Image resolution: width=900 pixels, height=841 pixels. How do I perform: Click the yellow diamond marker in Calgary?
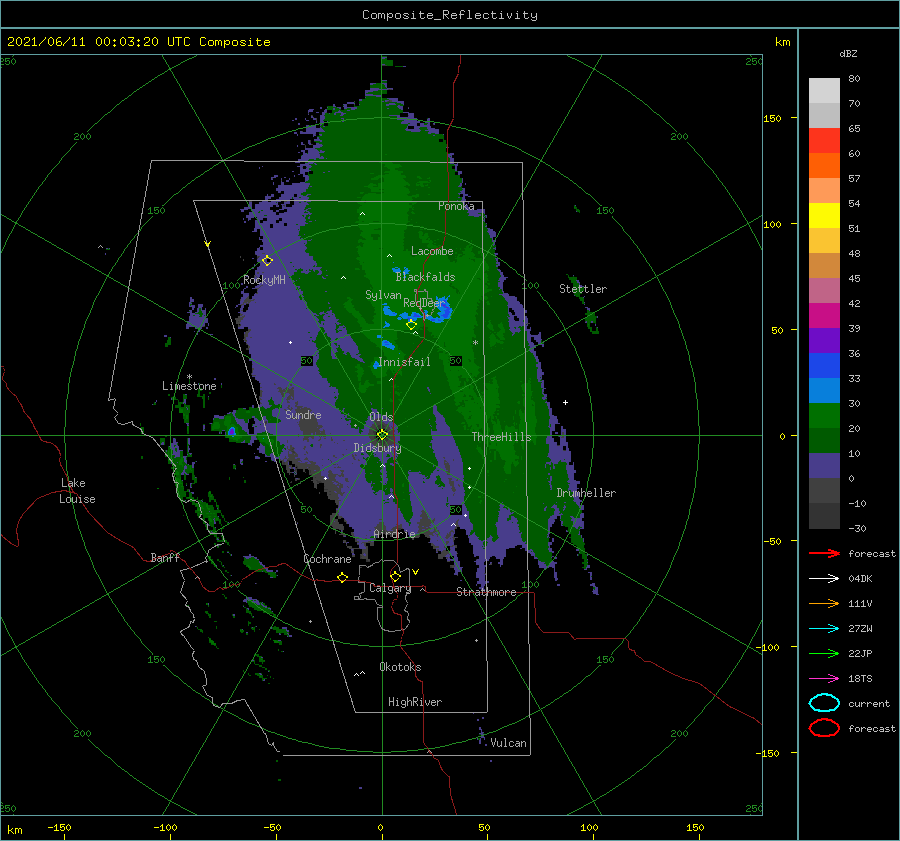pos(395,576)
